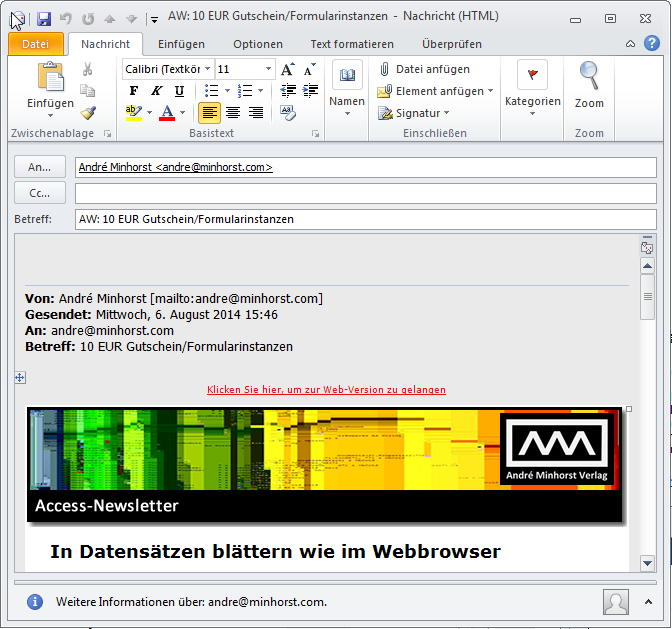Click the vertical scrollbar down arrow
The image size is (672, 629).
[648, 563]
